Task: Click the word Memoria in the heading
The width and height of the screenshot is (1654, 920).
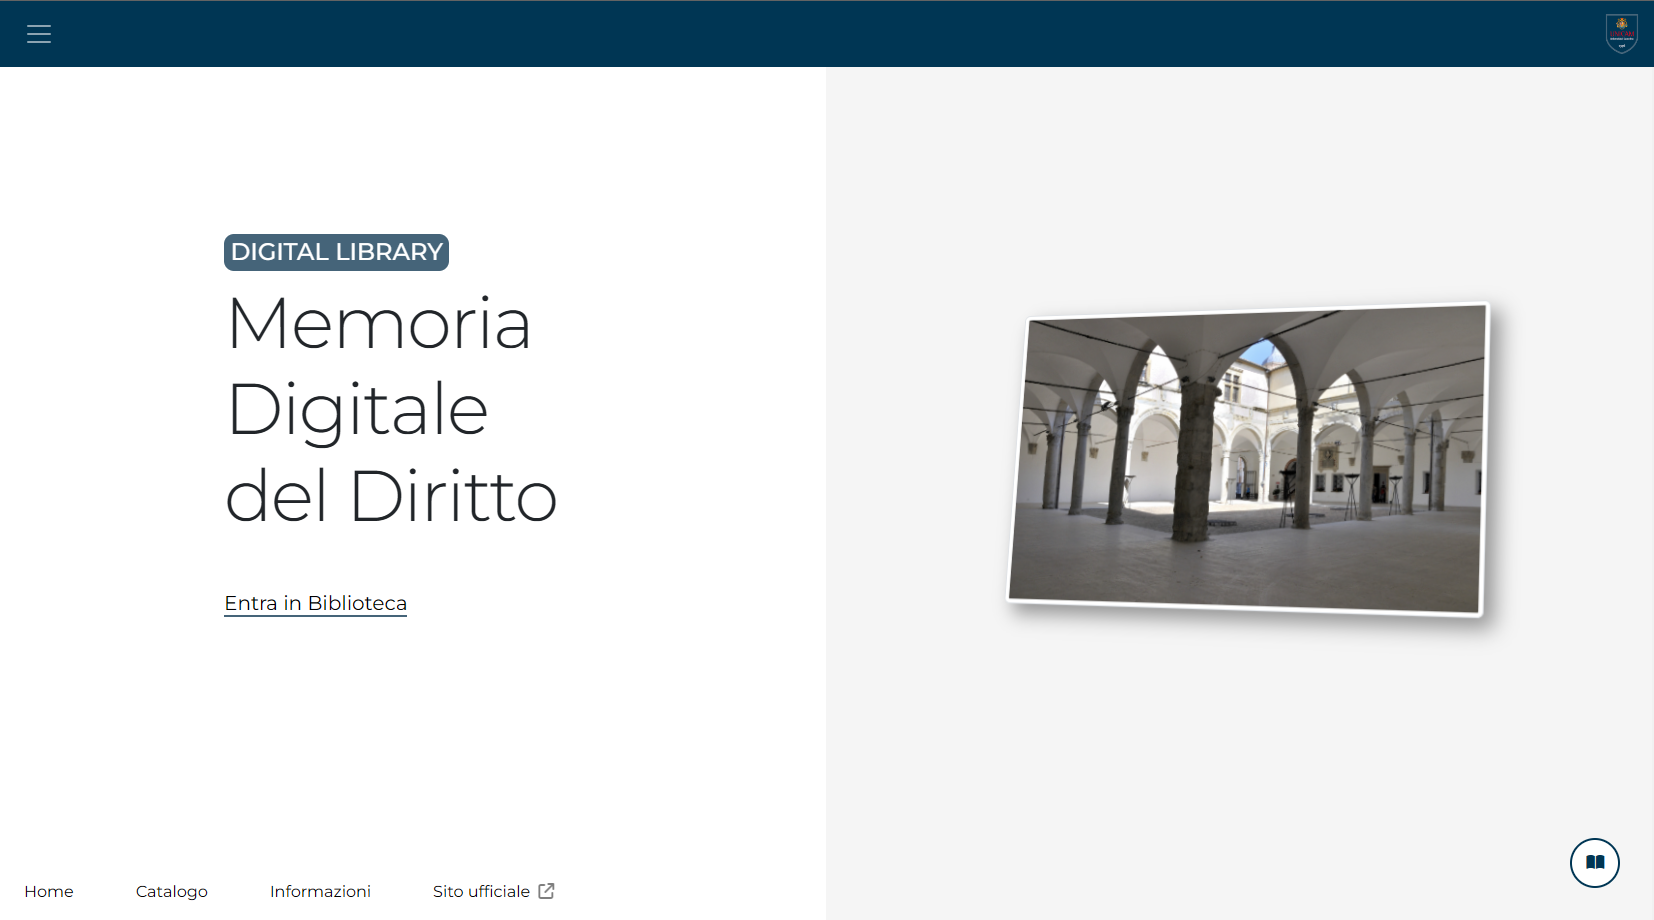Action: [379, 324]
